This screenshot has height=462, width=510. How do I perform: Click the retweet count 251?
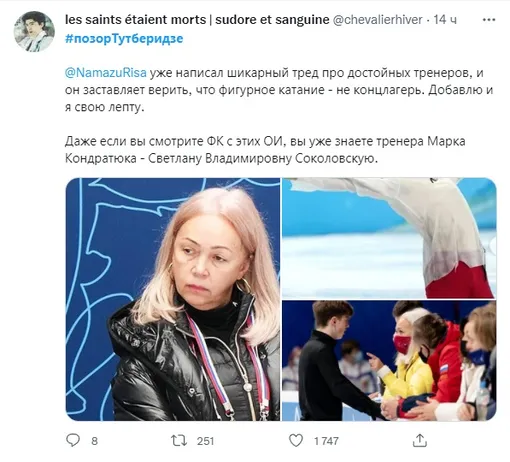point(205,441)
